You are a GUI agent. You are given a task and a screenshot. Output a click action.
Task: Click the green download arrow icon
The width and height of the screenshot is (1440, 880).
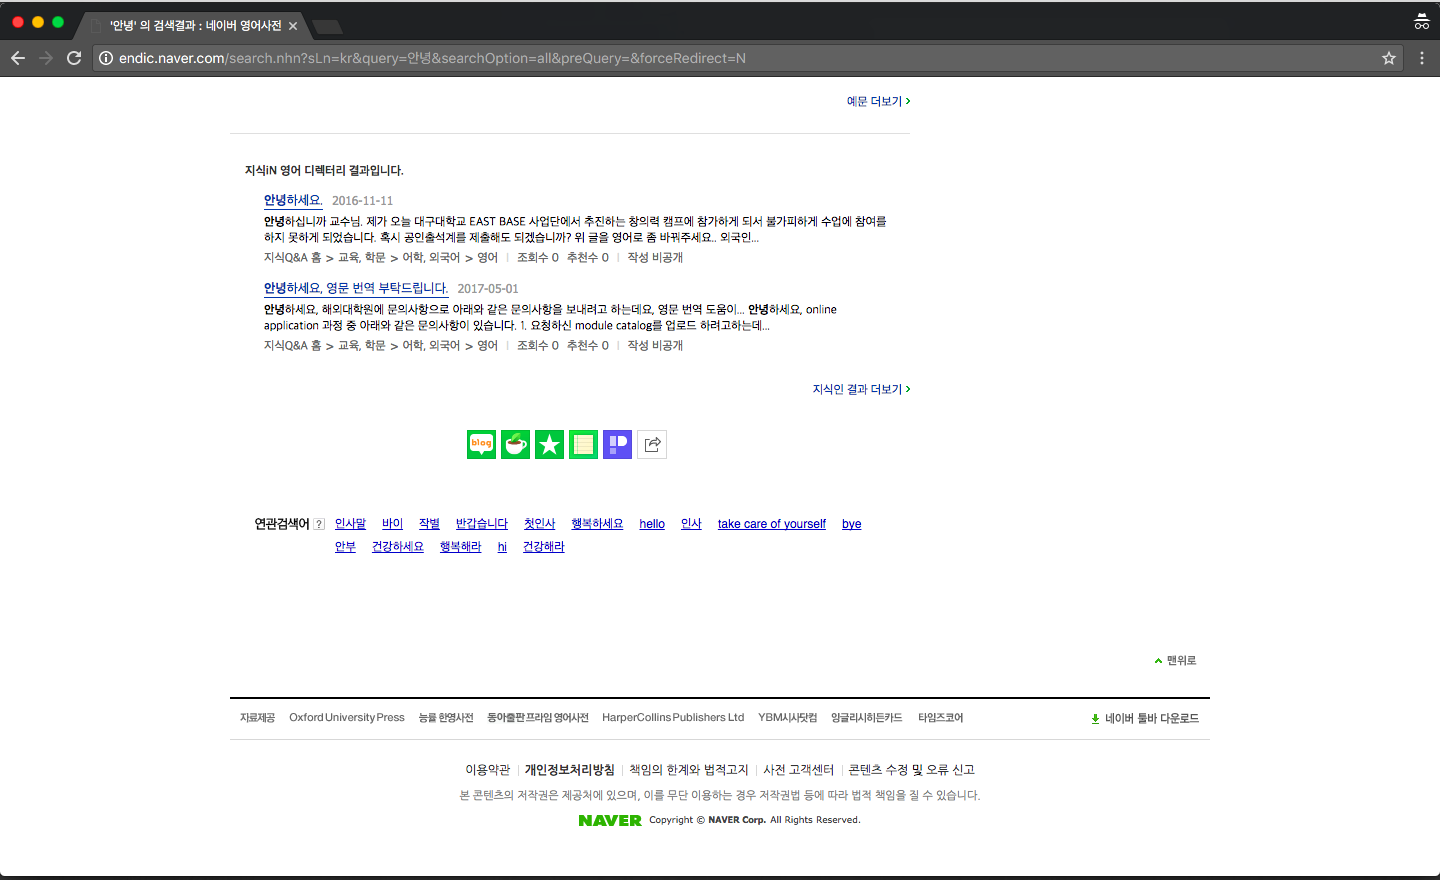(1096, 718)
